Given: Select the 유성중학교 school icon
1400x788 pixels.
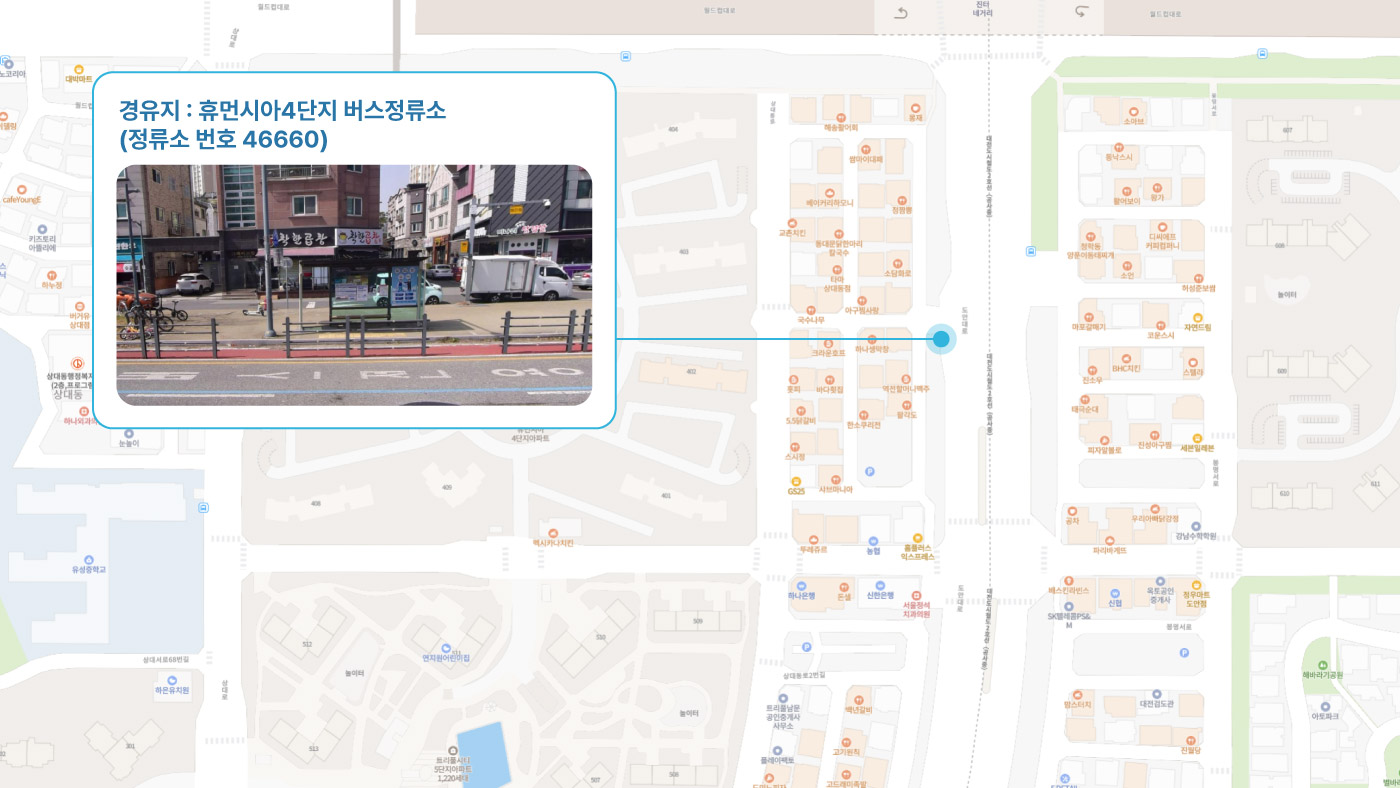Looking at the screenshot, I should point(88,559).
